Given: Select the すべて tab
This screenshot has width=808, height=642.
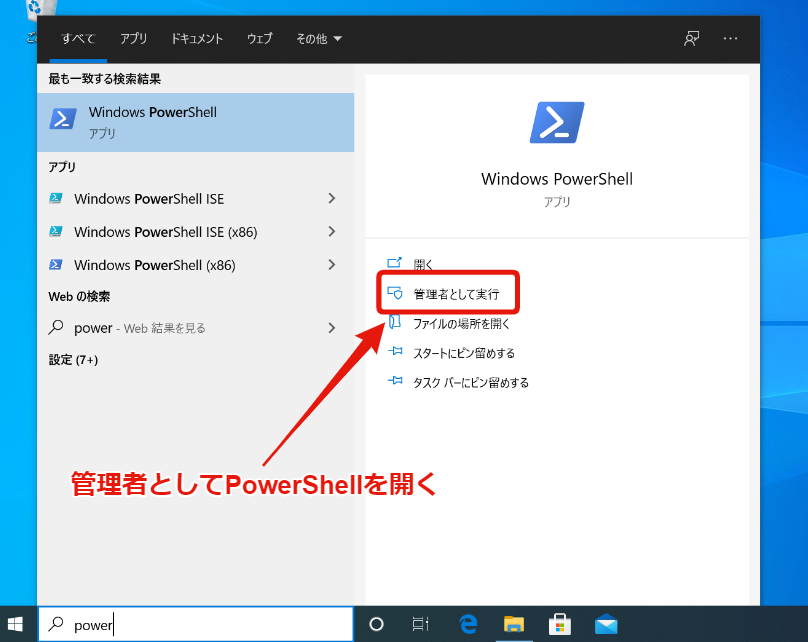Looking at the screenshot, I should 78,39.
